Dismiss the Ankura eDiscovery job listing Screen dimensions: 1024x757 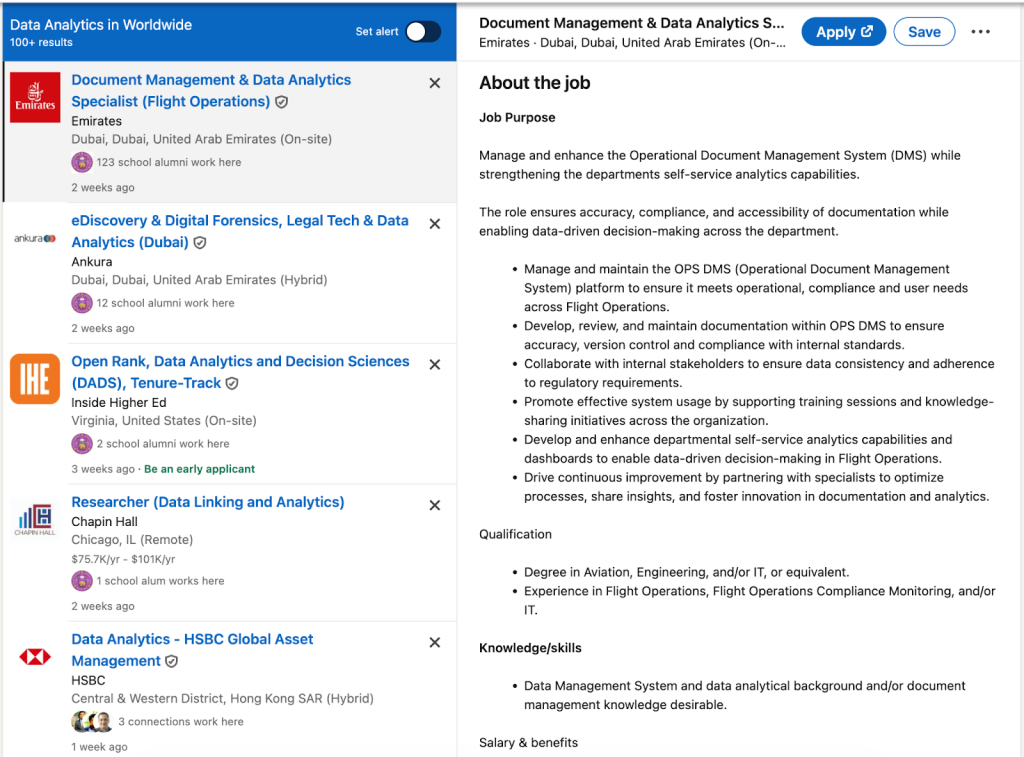(434, 224)
